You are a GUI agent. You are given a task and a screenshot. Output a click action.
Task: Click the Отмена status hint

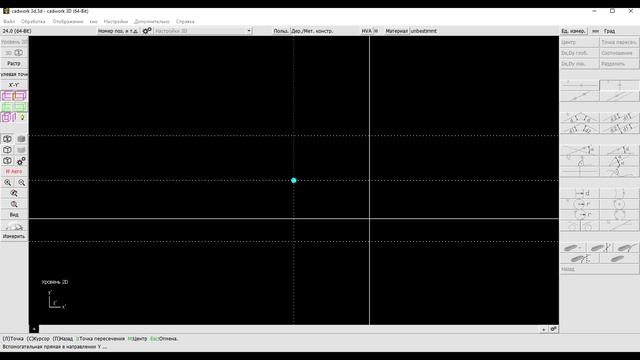(164, 338)
